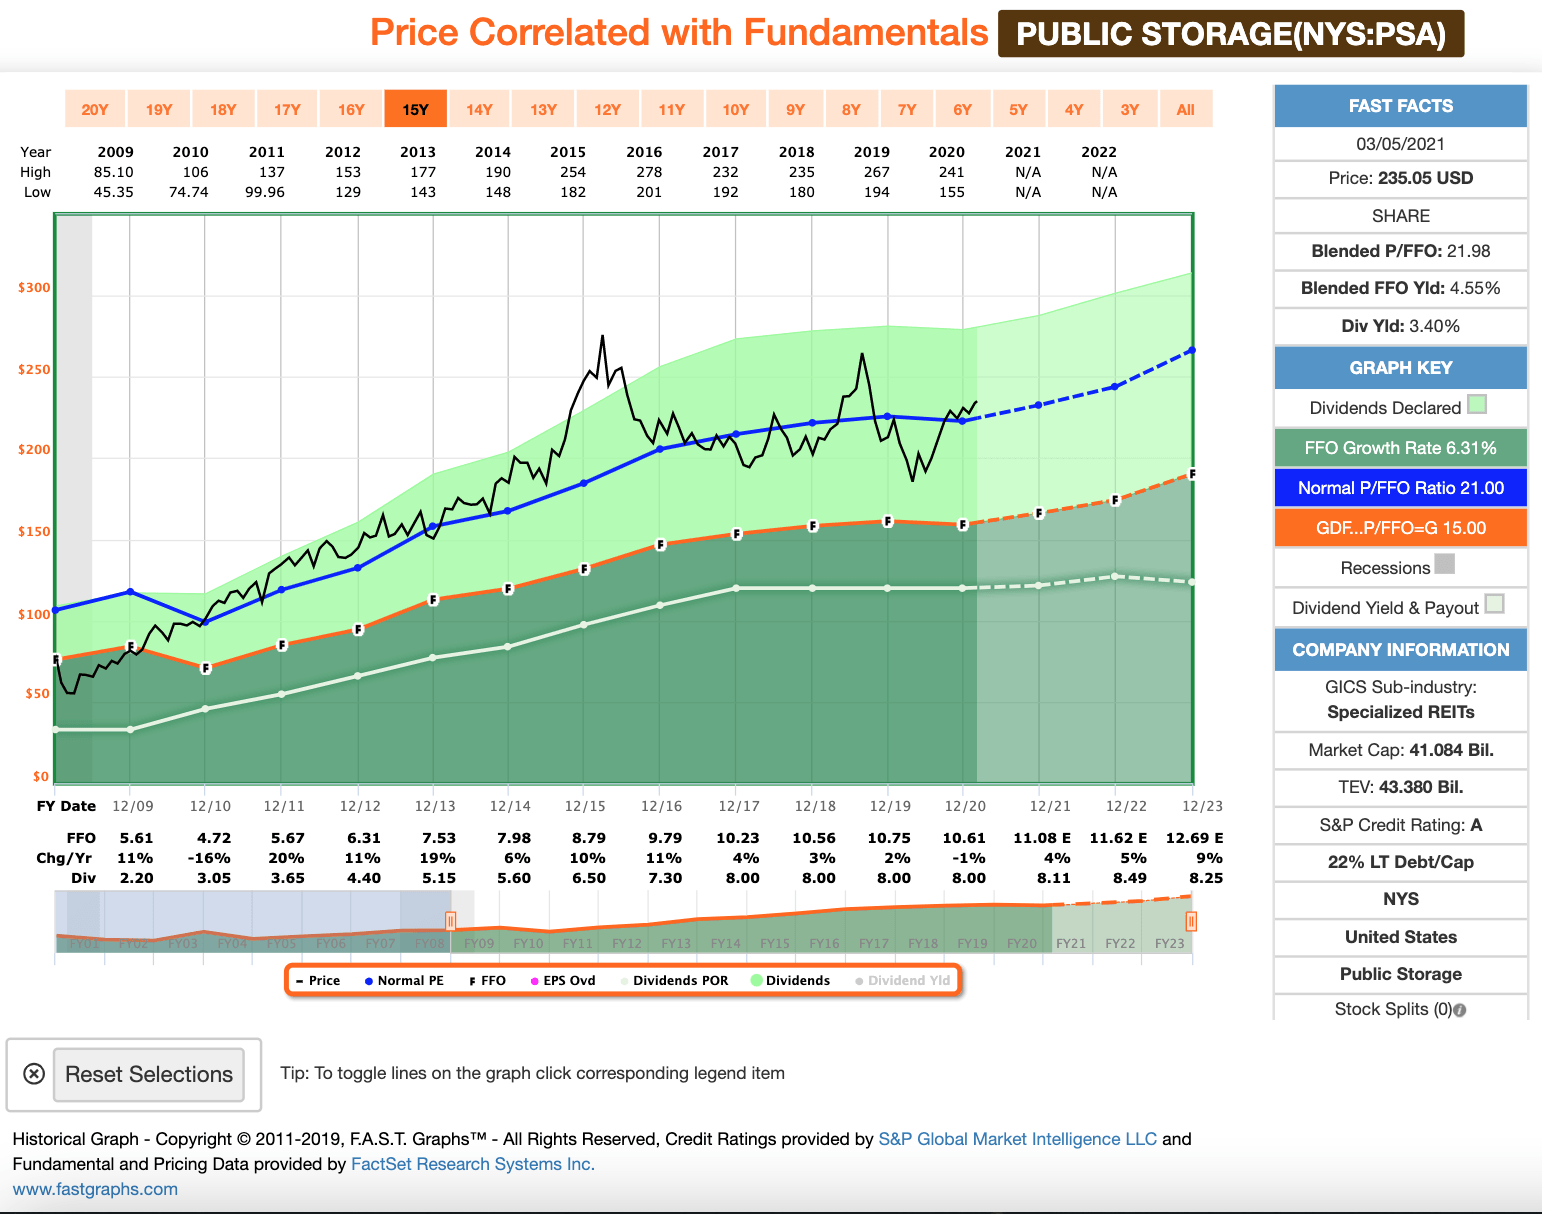The width and height of the screenshot is (1542, 1214).
Task: Toggle FFO legend item
Action: 487,981
